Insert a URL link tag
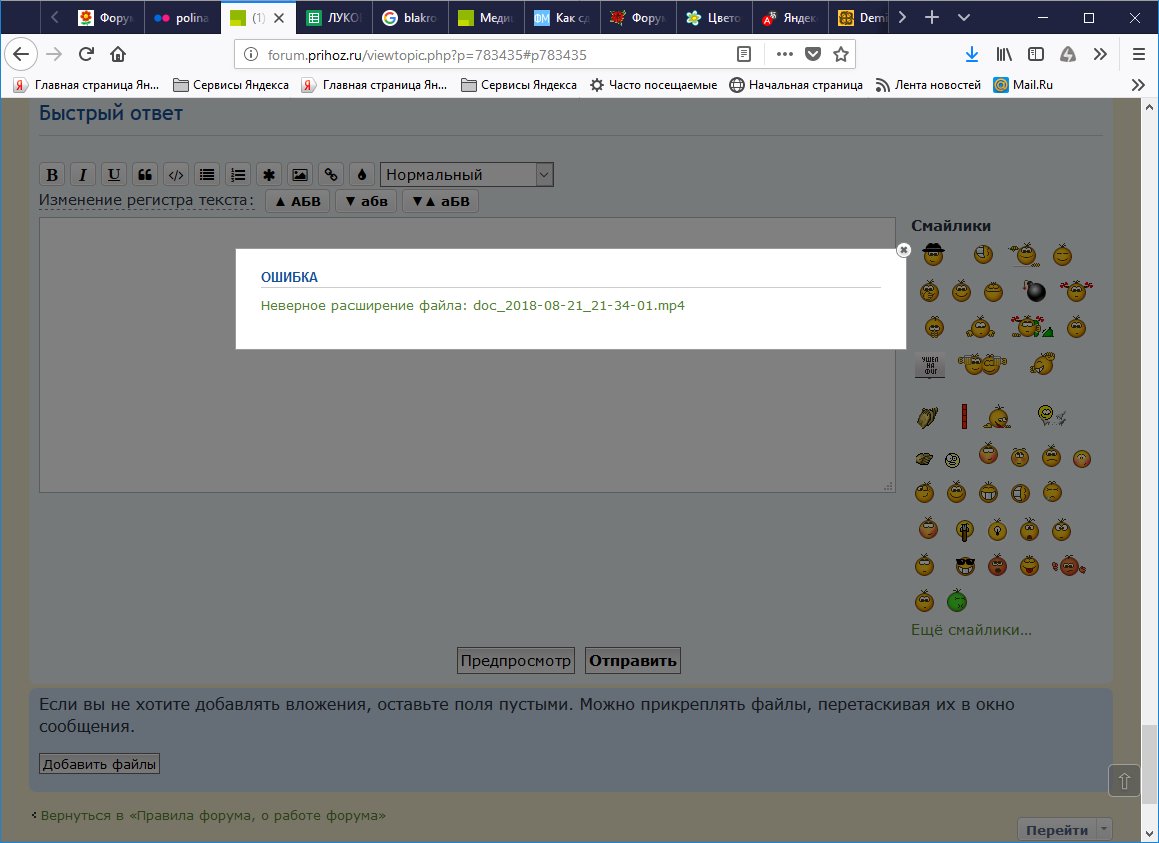Screen dimensions: 1159x843 tap(331, 175)
